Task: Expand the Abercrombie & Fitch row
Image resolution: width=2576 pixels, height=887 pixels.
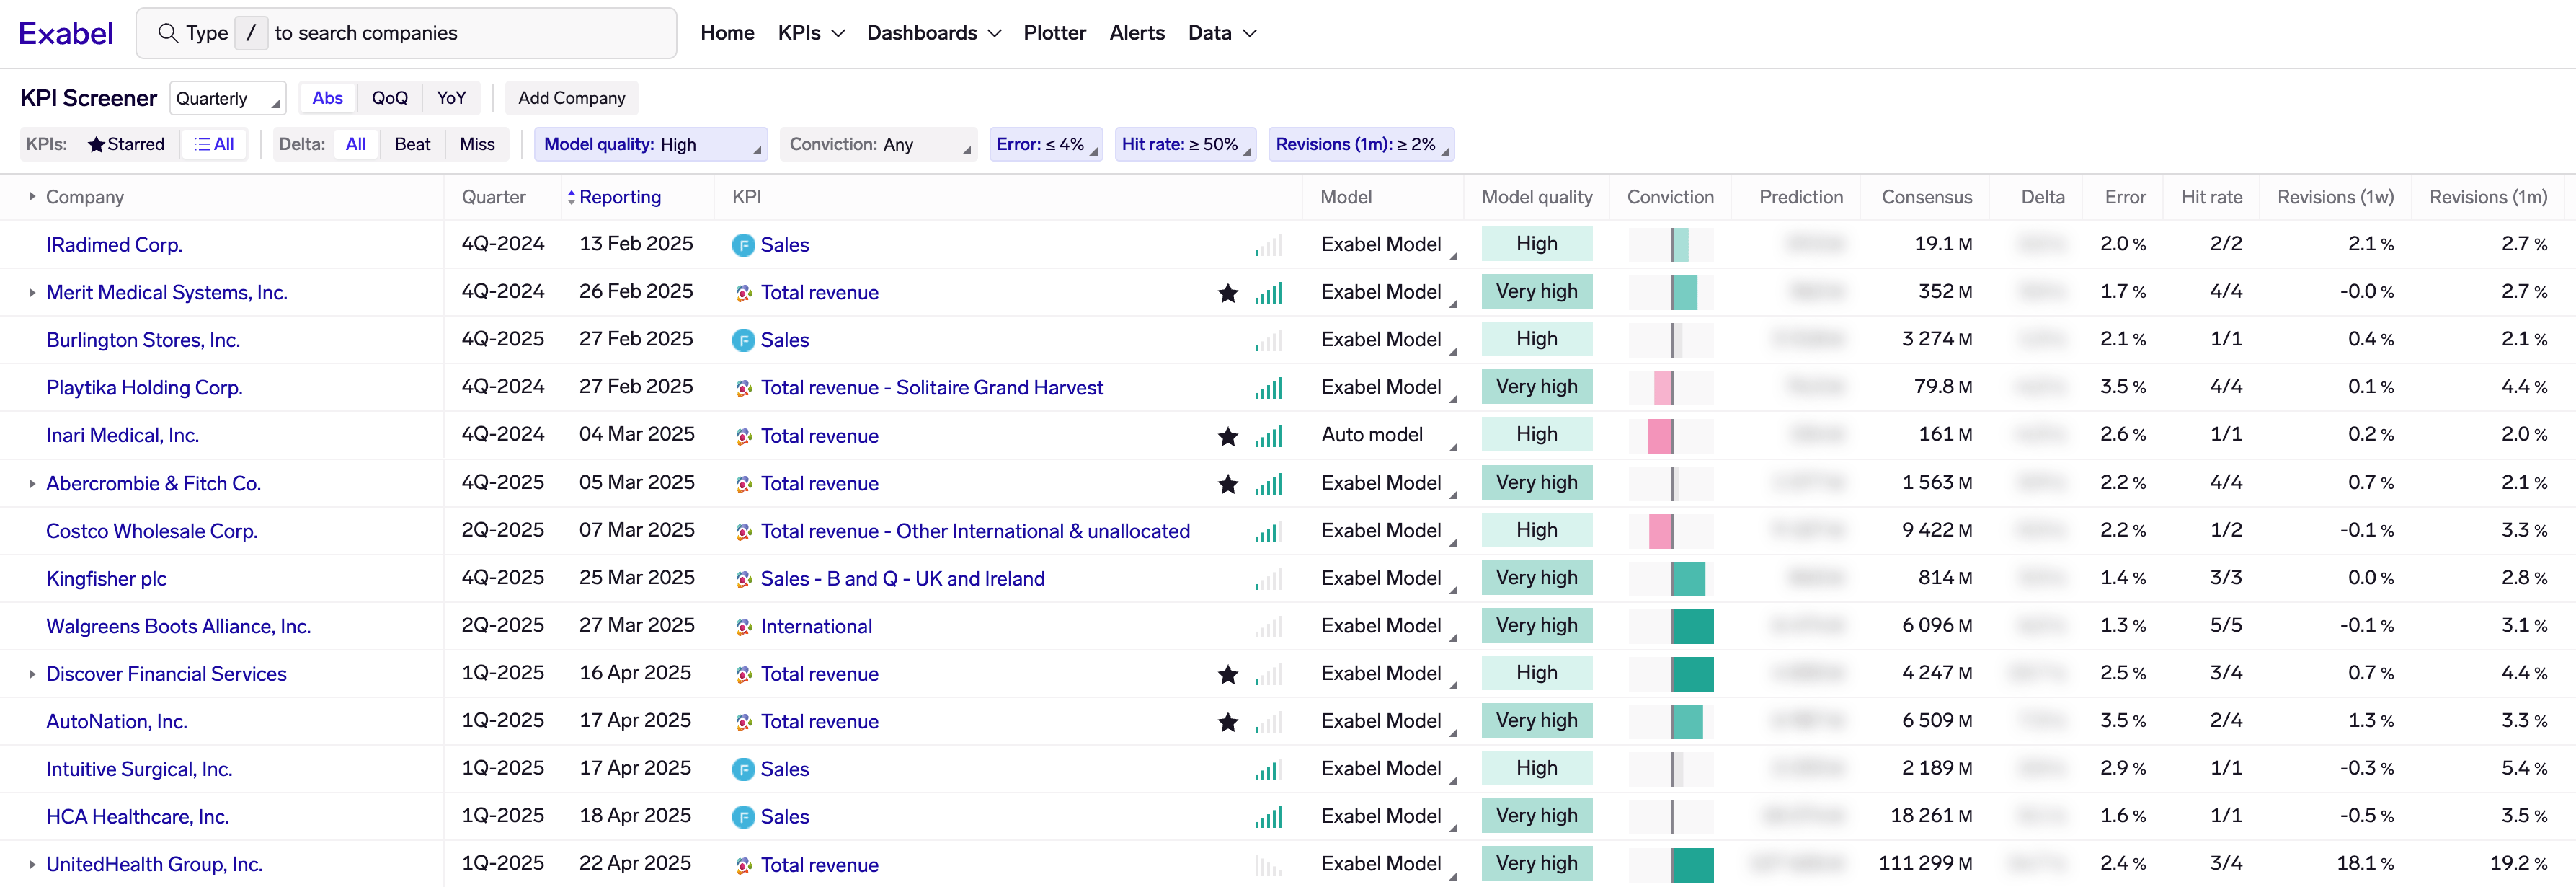Action: click(32, 484)
